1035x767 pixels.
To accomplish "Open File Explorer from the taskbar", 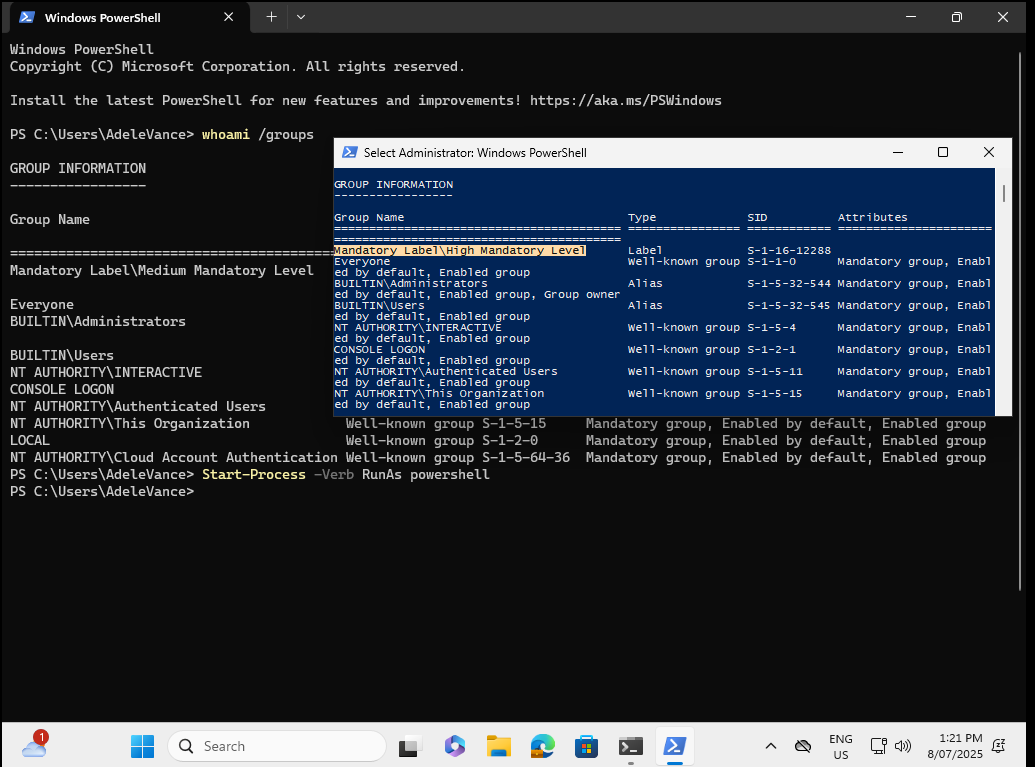I will click(x=499, y=746).
